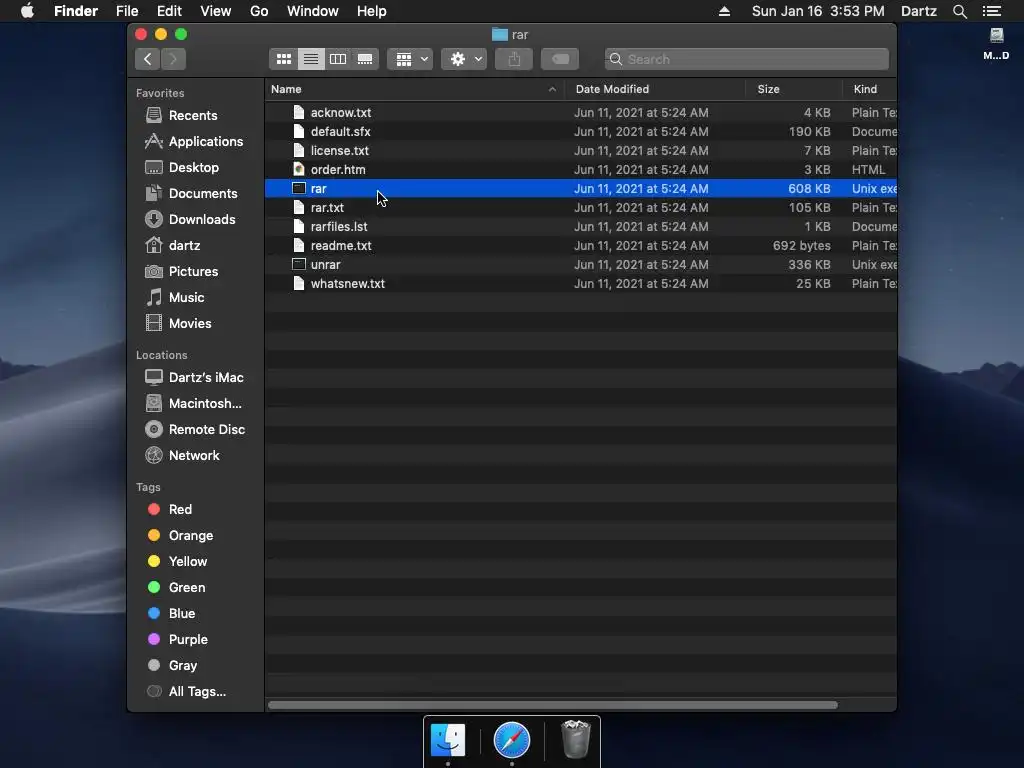Open the dartz home folder
Image resolution: width=1024 pixels, height=768 pixels.
184,246
